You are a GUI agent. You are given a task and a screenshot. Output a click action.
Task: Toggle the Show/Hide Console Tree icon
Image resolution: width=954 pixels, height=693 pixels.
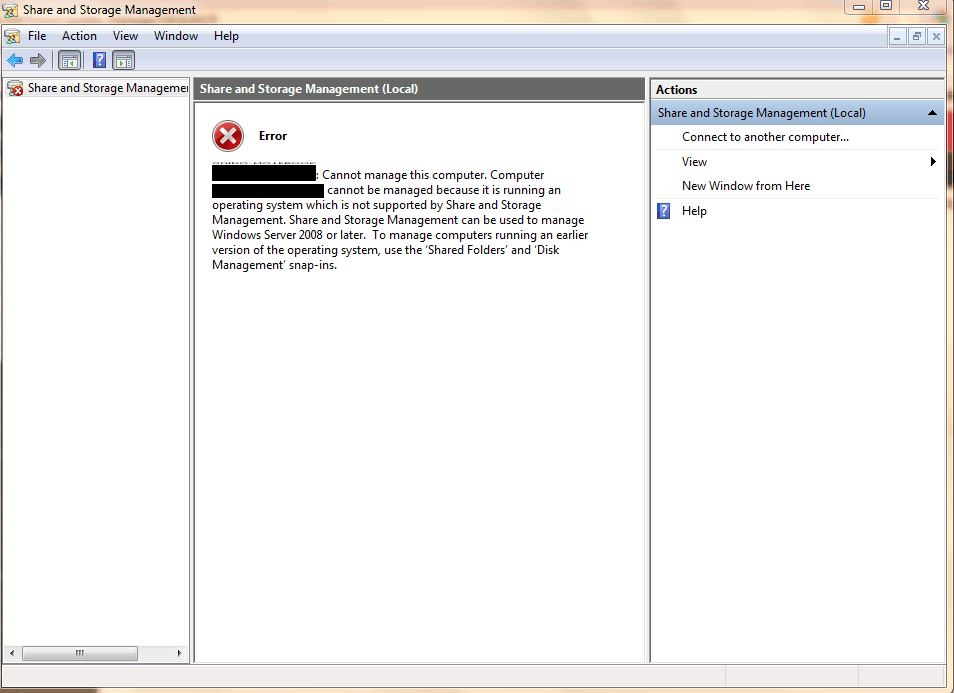tap(69, 60)
